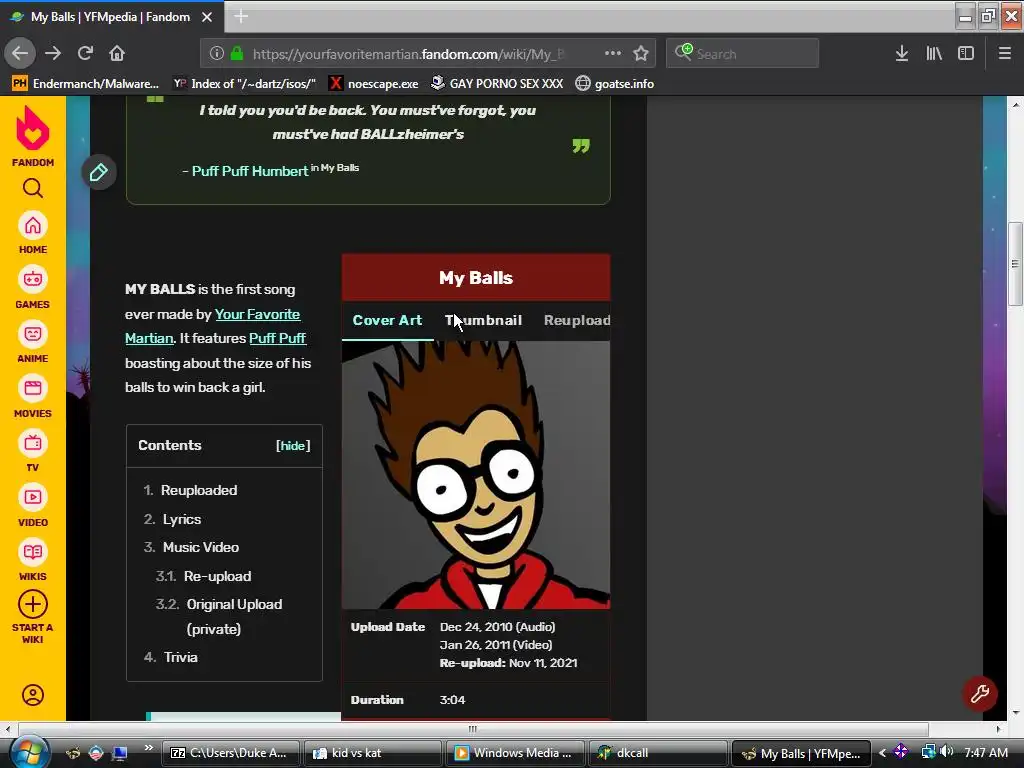Open the user profile icon in sidebar
Viewport: 1024px width, 768px height.
33,695
